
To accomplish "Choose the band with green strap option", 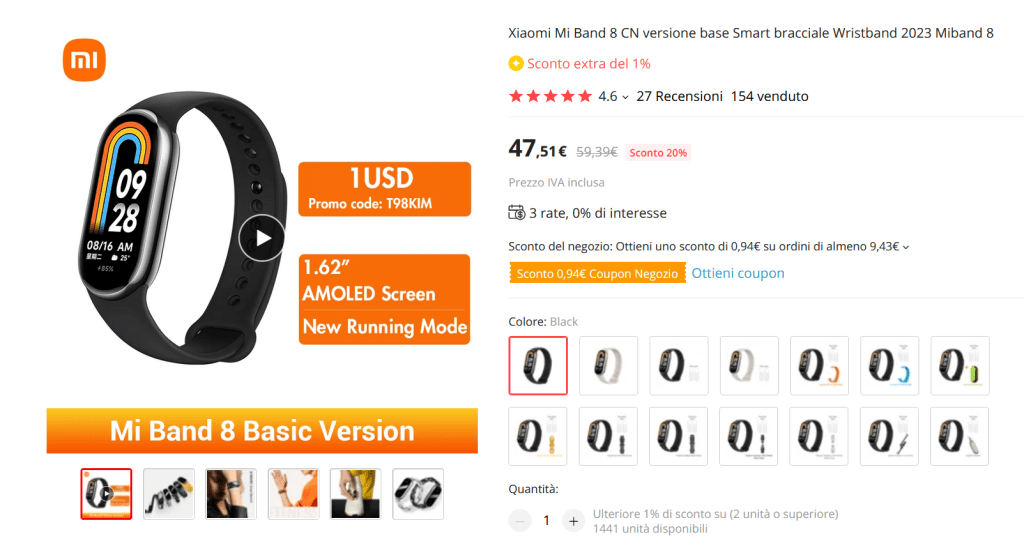I will pyautogui.click(x=960, y=366).
